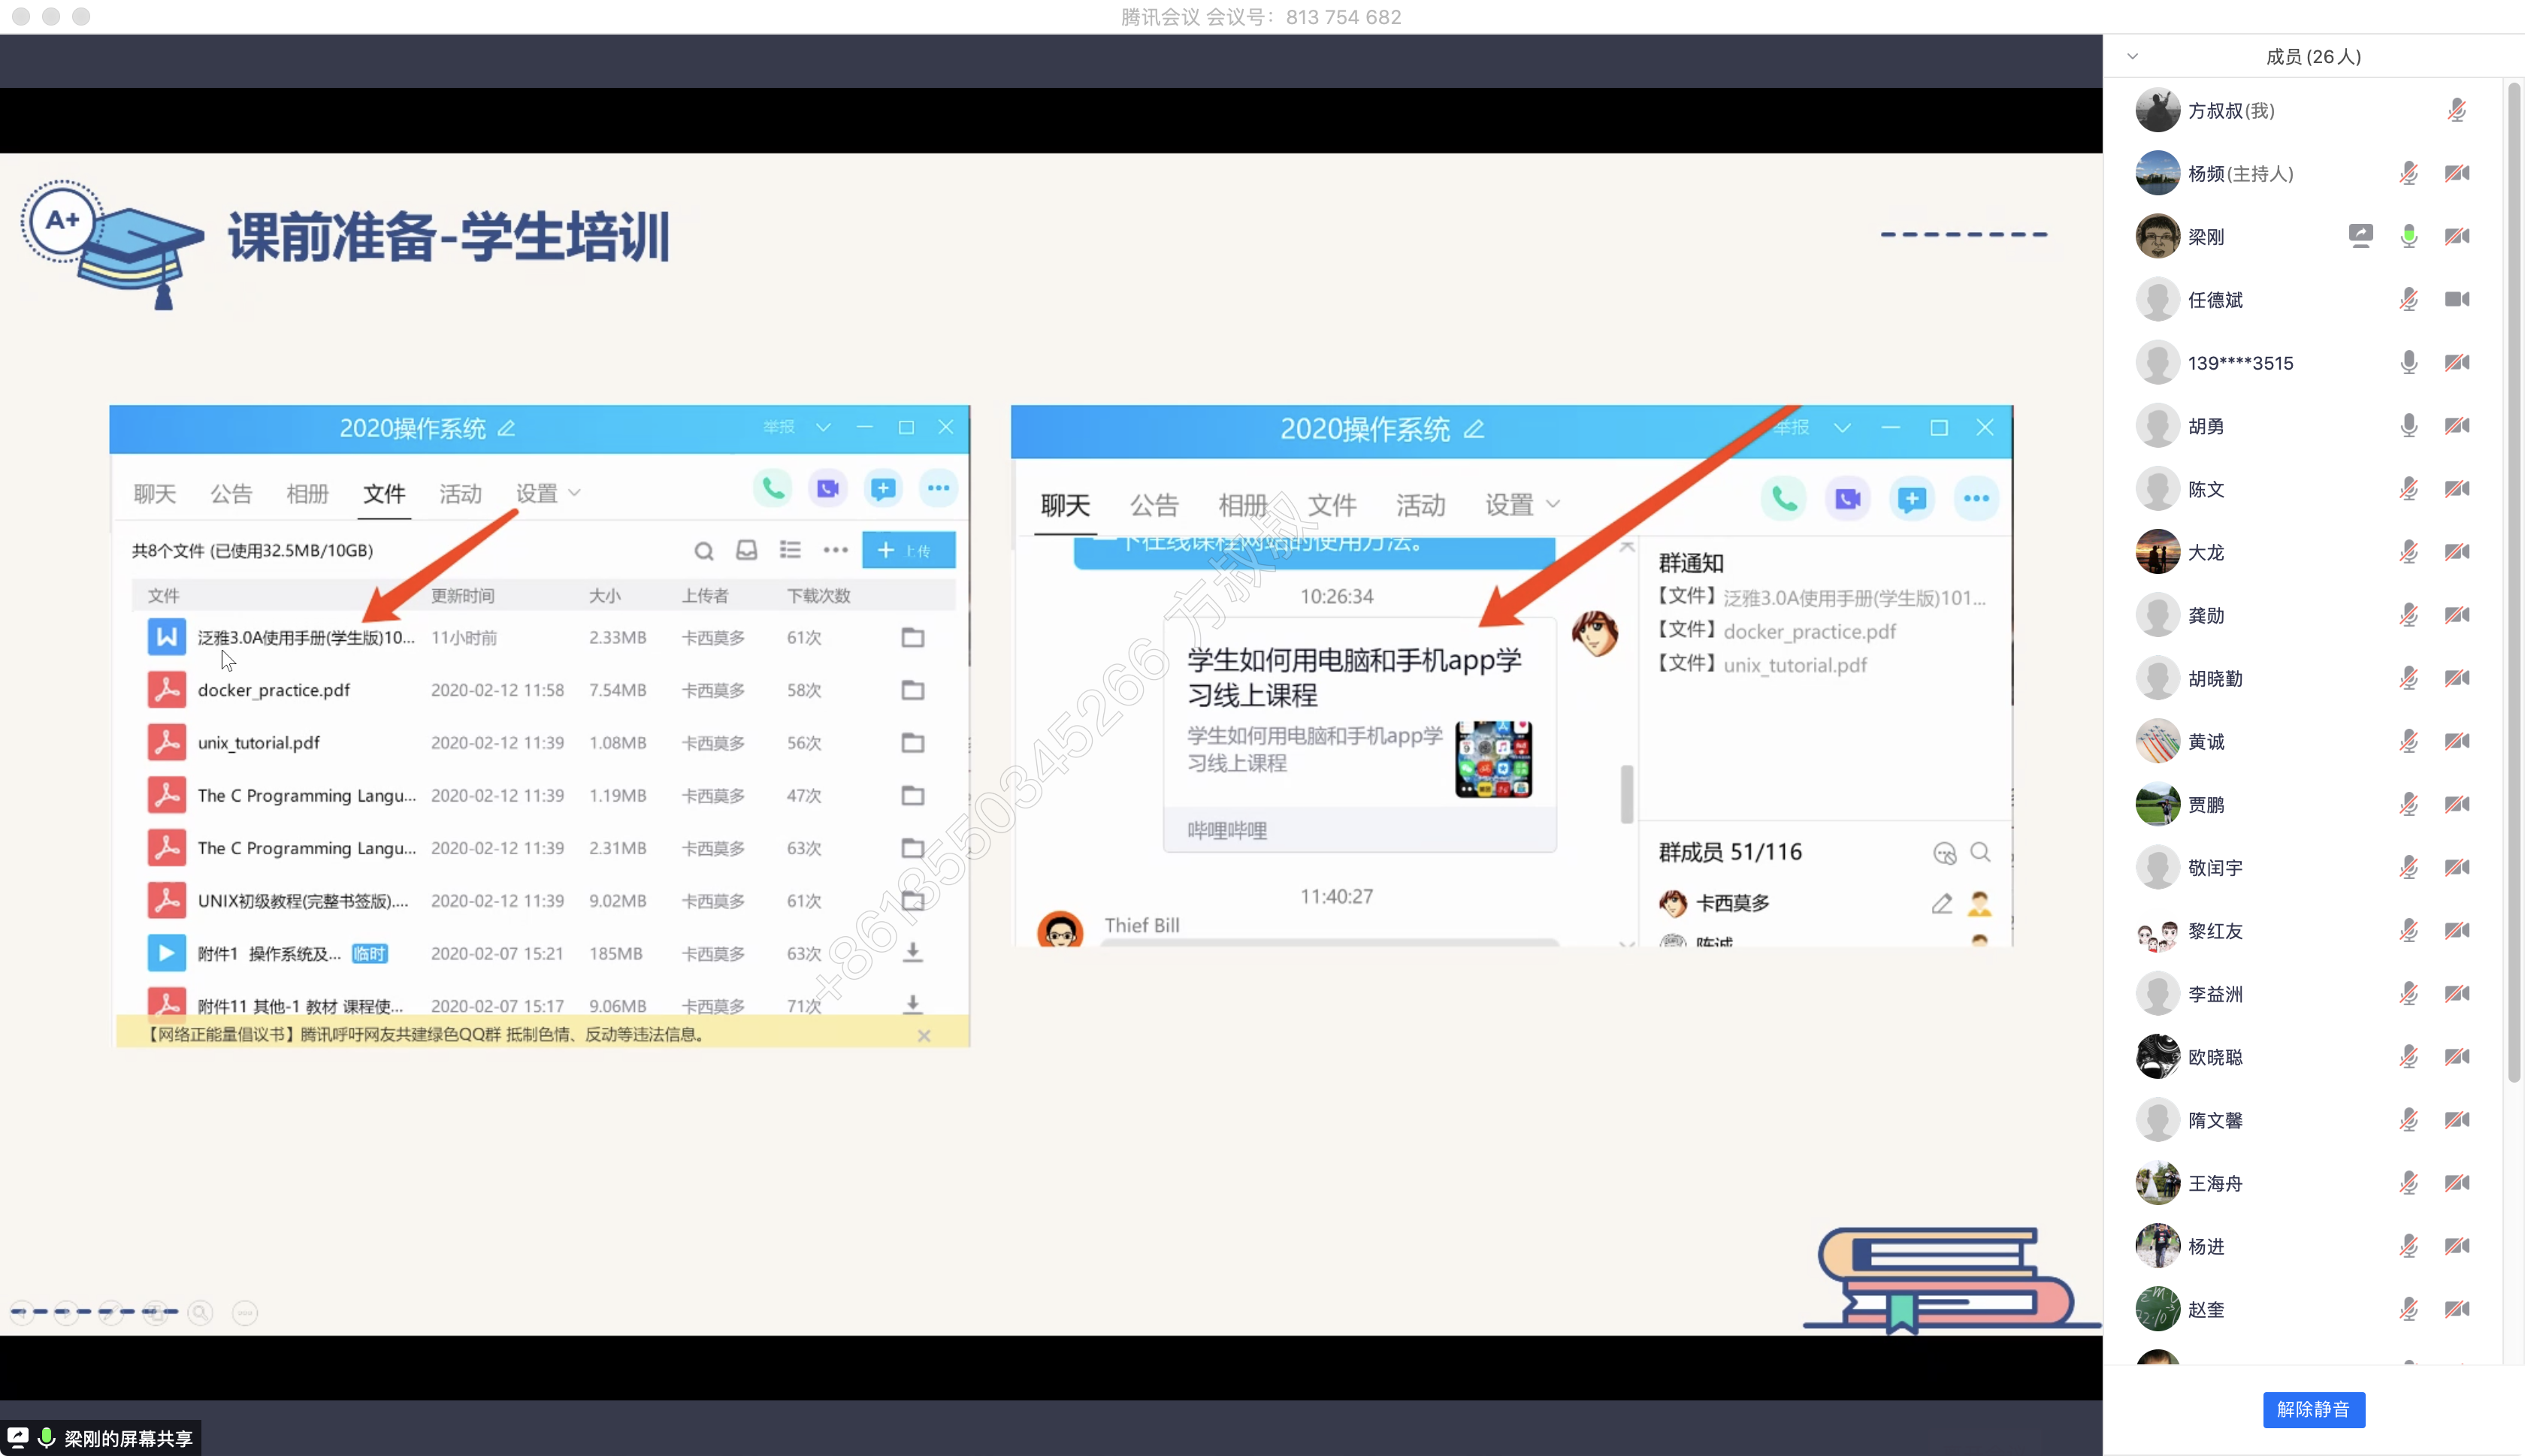
Task: Switch to the 公告 tab in left window
Action: (x=231, y=493)
